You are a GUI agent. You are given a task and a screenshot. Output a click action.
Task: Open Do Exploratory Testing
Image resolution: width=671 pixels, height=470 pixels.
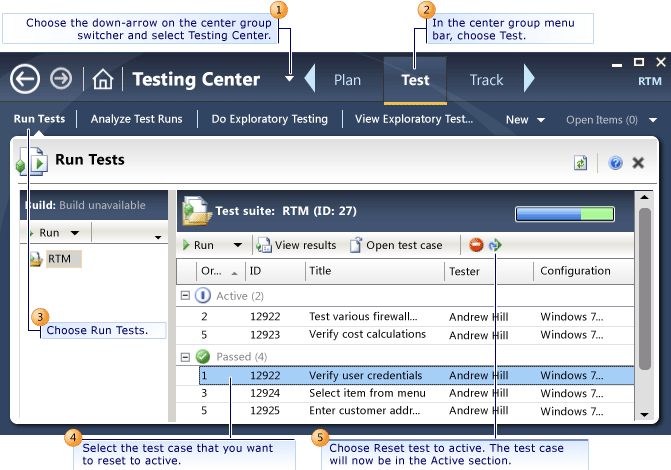270,119
